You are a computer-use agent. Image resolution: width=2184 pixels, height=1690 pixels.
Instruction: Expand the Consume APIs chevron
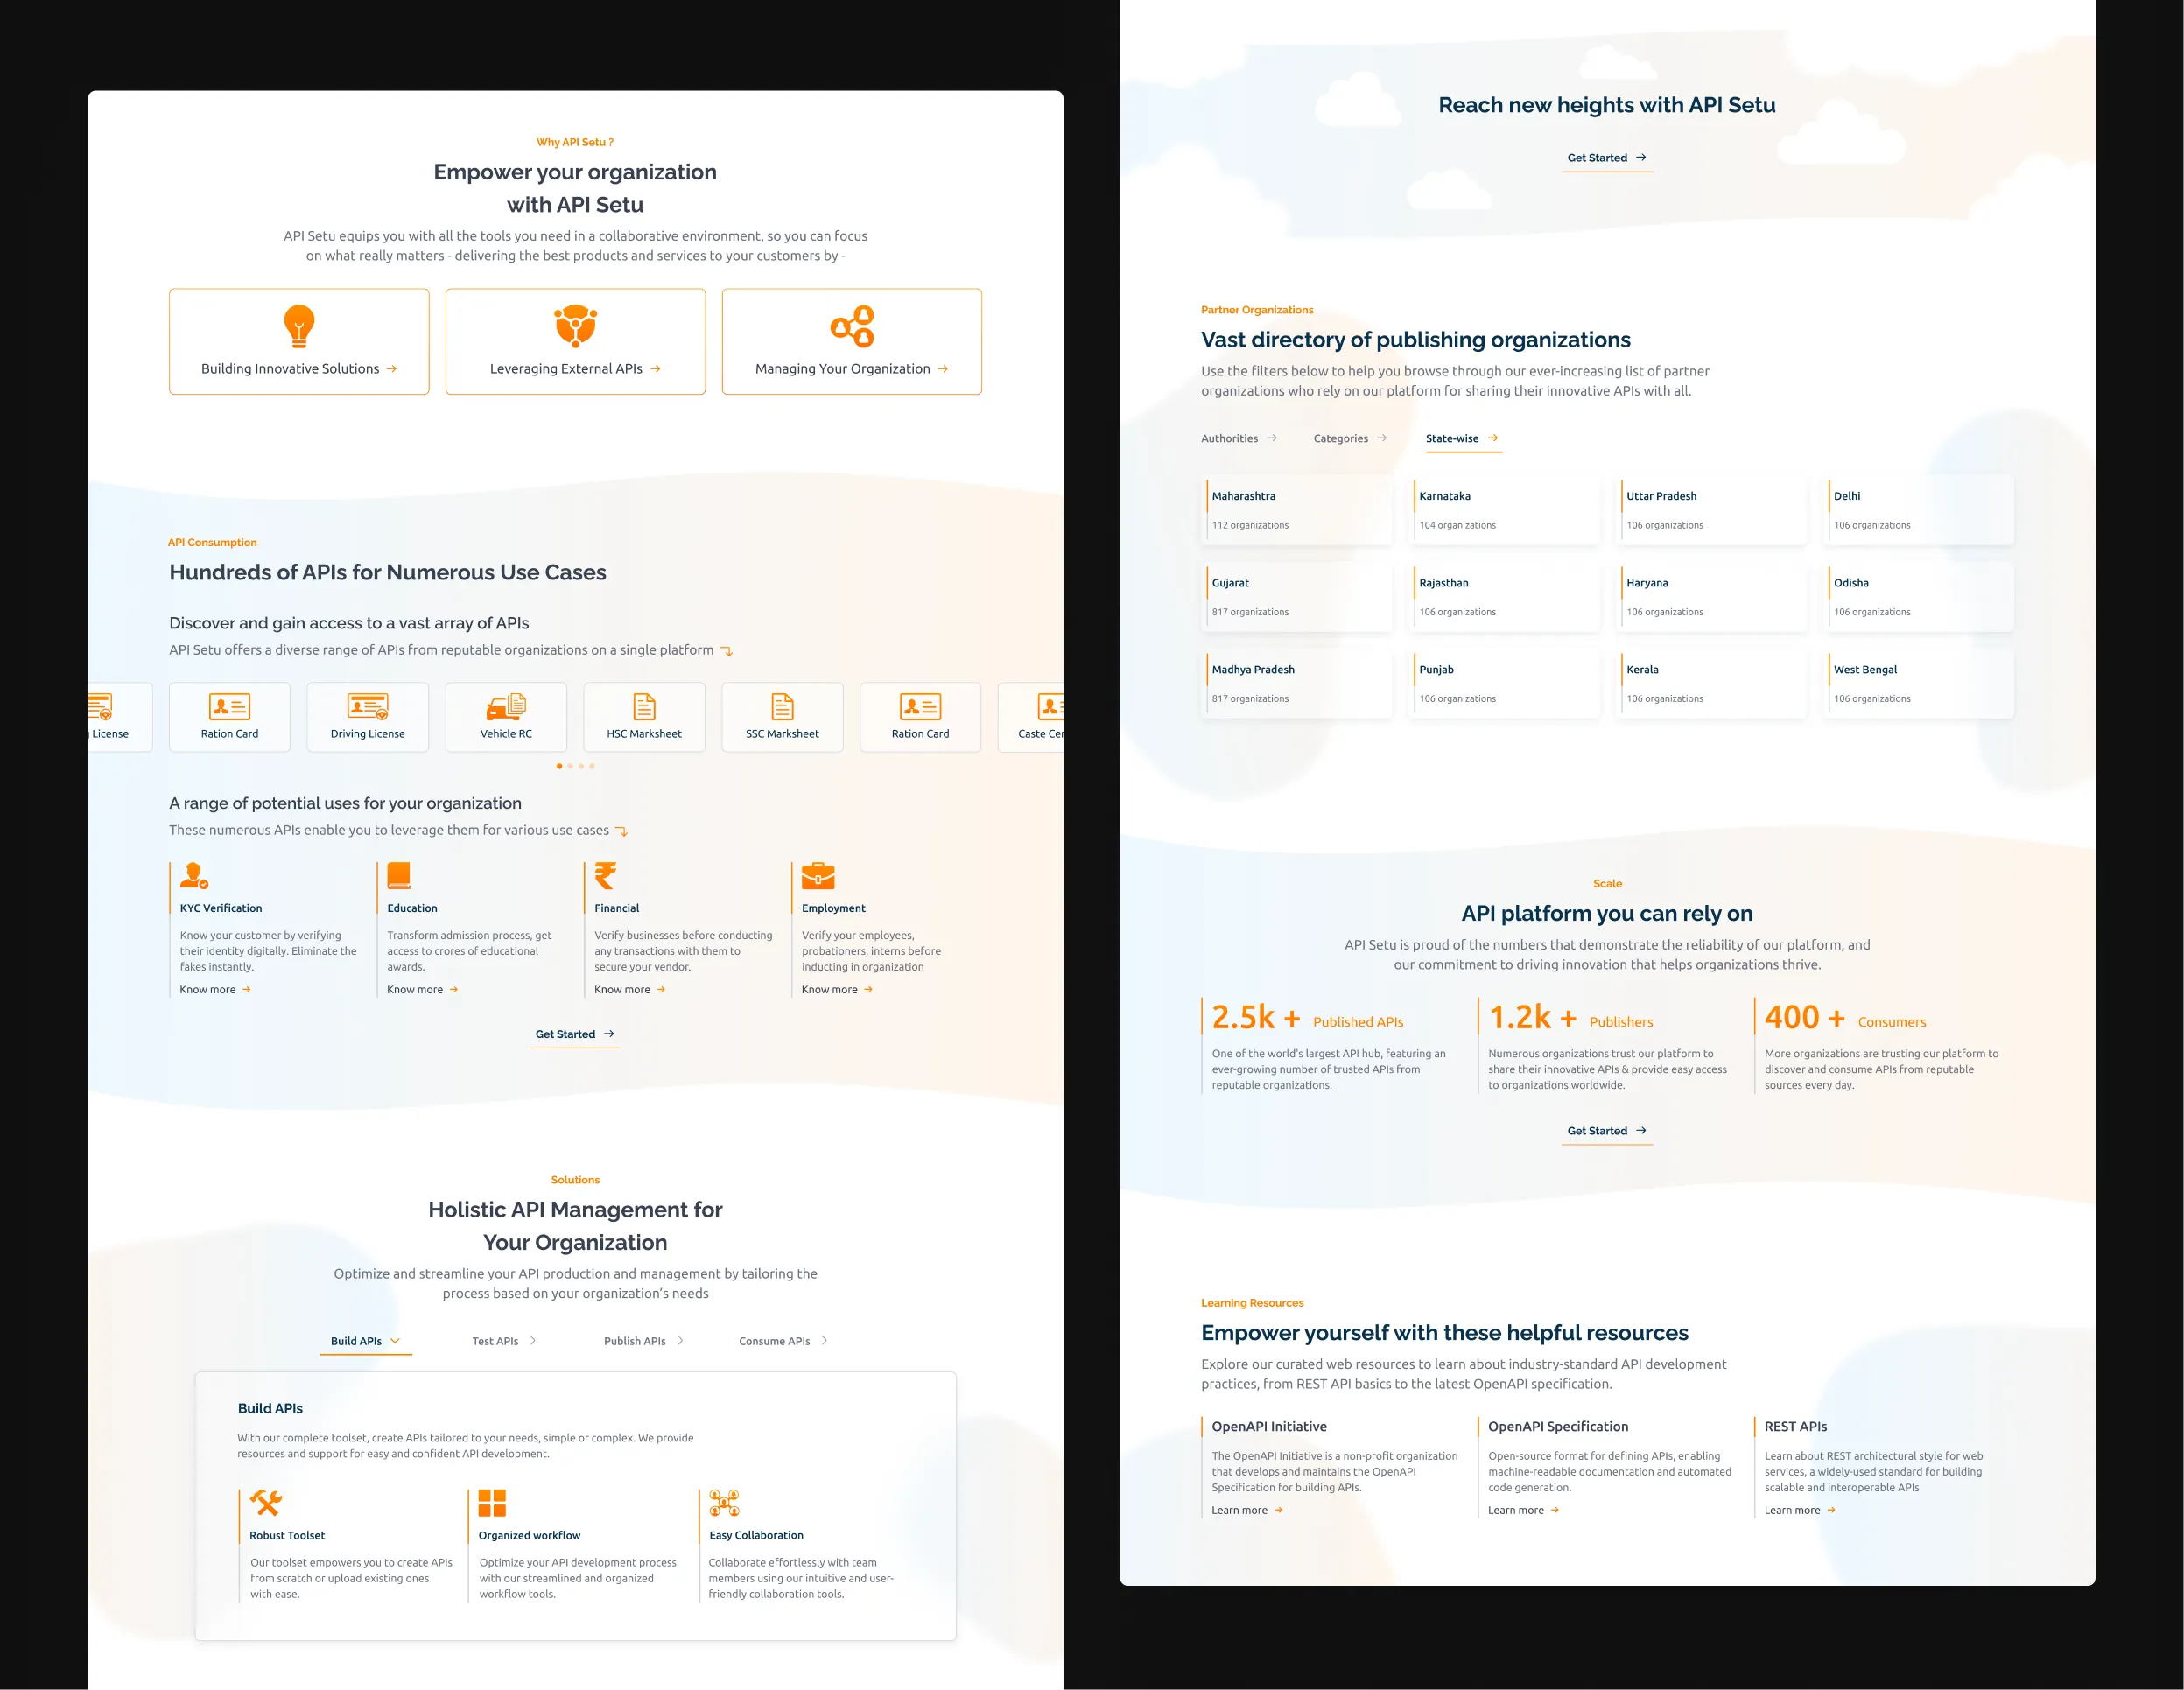[x=824, y=1341]
